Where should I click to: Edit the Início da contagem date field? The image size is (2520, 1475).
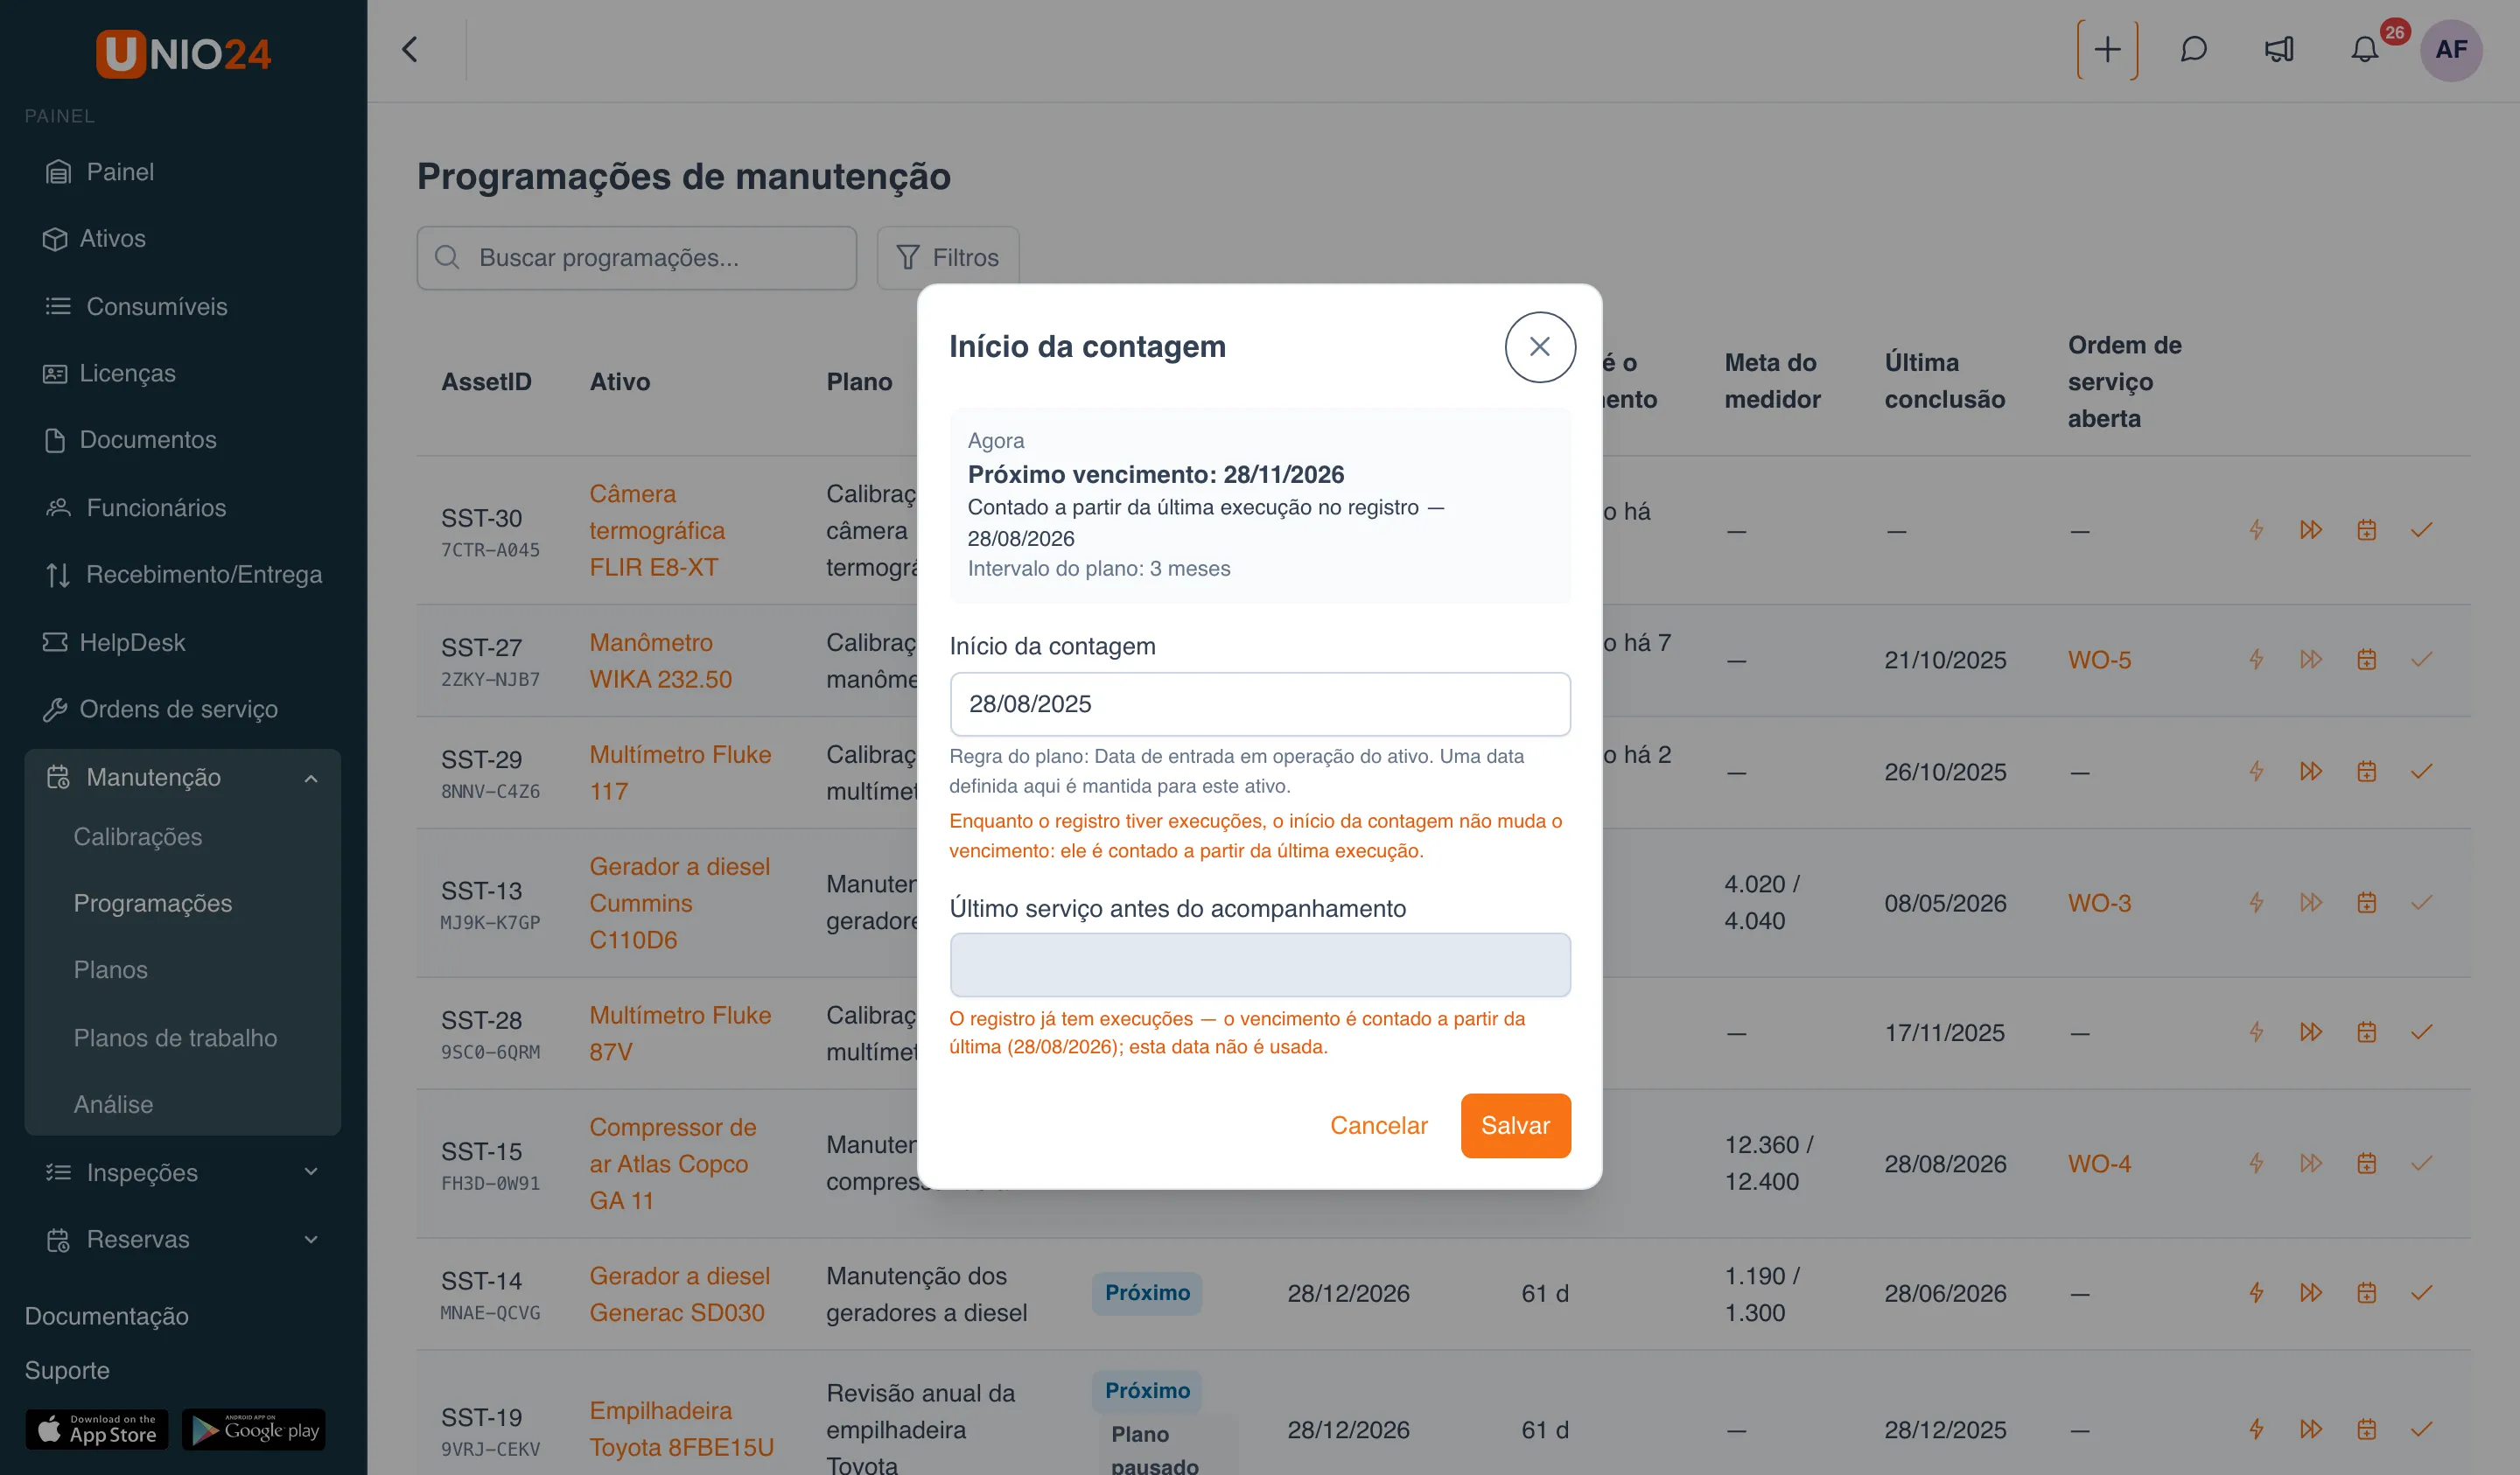point(1259,704)
